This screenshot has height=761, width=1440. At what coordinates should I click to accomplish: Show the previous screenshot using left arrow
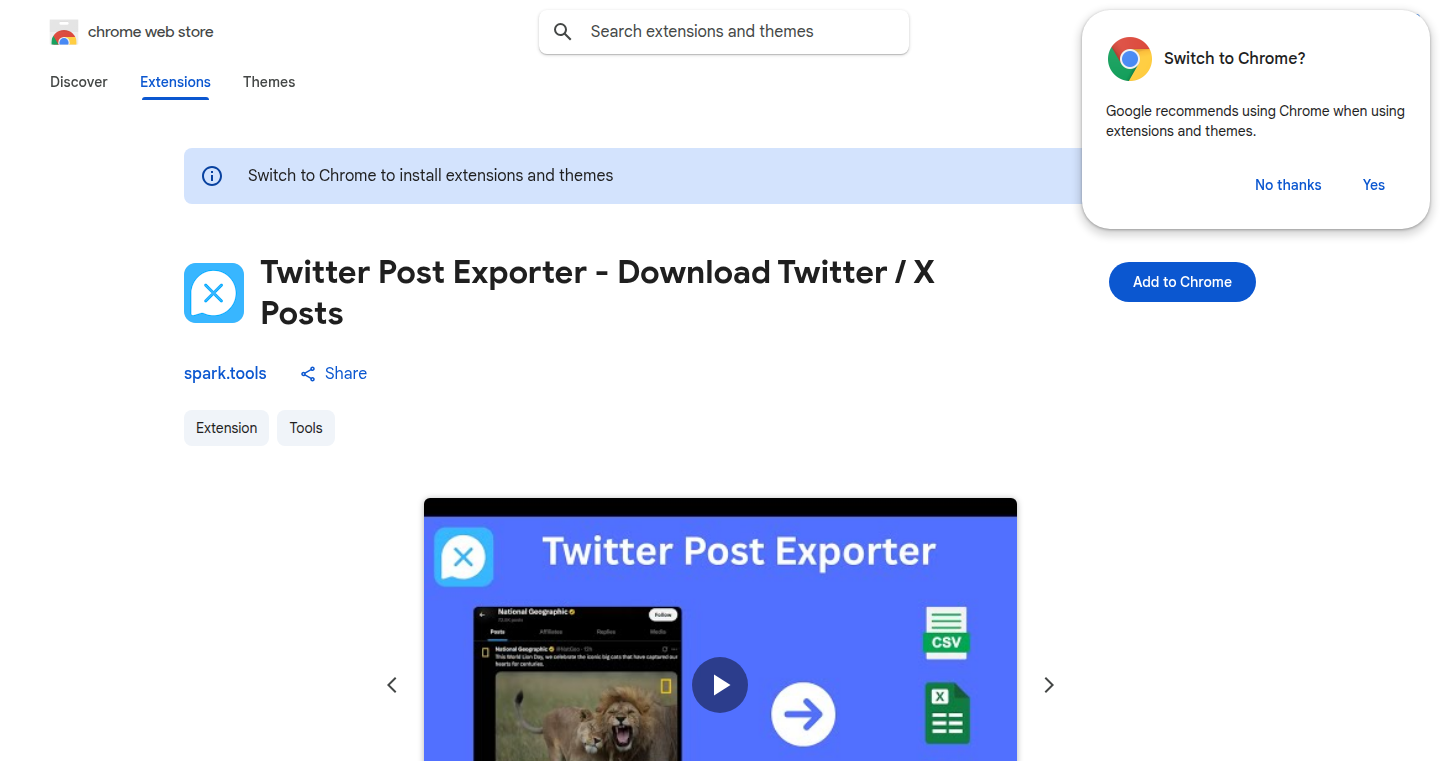pyautogui.click(x=392, y=685)
